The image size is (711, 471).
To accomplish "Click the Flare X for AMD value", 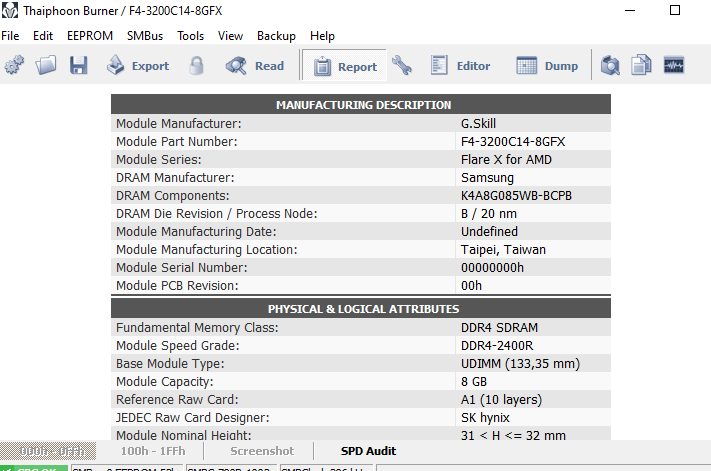I will tap(506, 160).
